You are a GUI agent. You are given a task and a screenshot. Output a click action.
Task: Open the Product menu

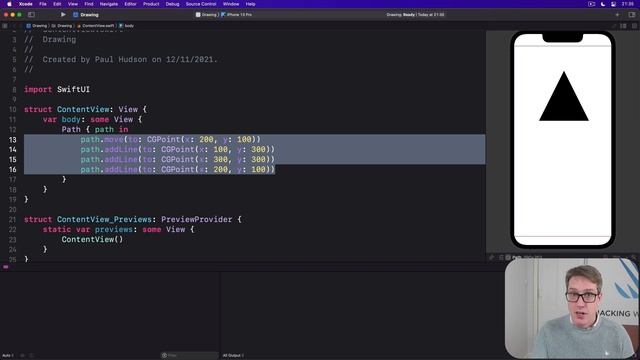pos(151,4)
